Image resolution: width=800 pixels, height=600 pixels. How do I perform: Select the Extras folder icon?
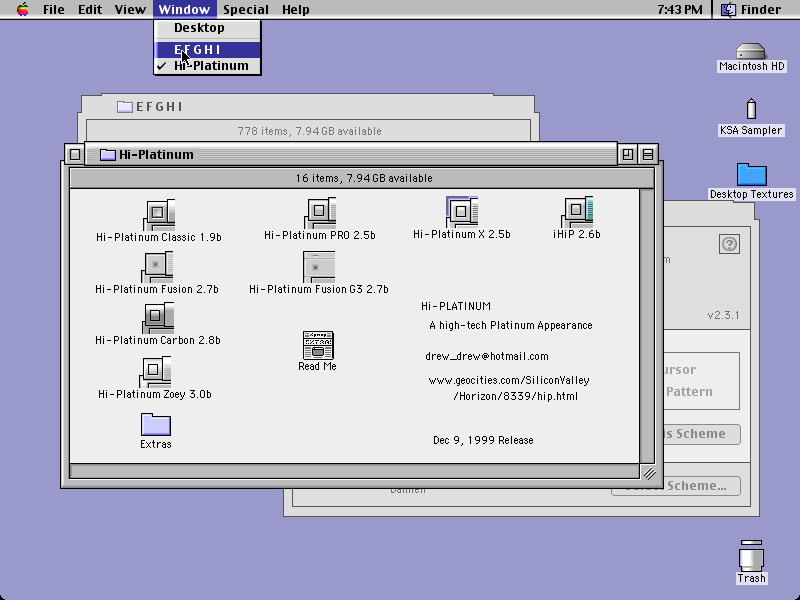156,424
